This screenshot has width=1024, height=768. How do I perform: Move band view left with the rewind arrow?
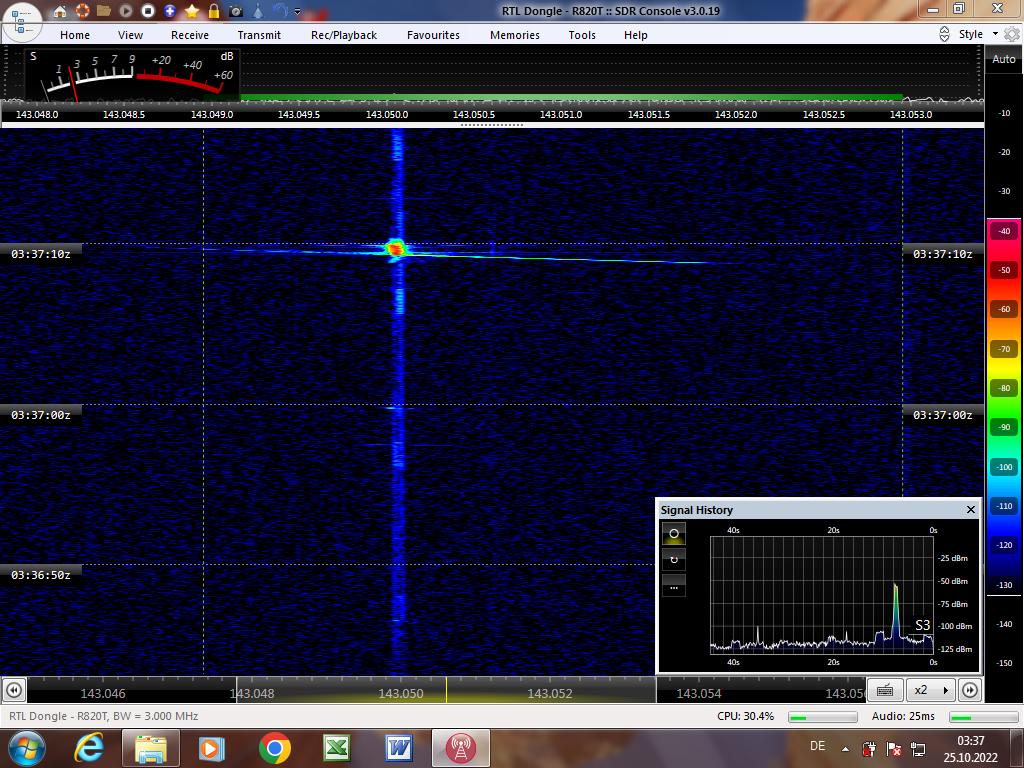[x=14, y=690]
